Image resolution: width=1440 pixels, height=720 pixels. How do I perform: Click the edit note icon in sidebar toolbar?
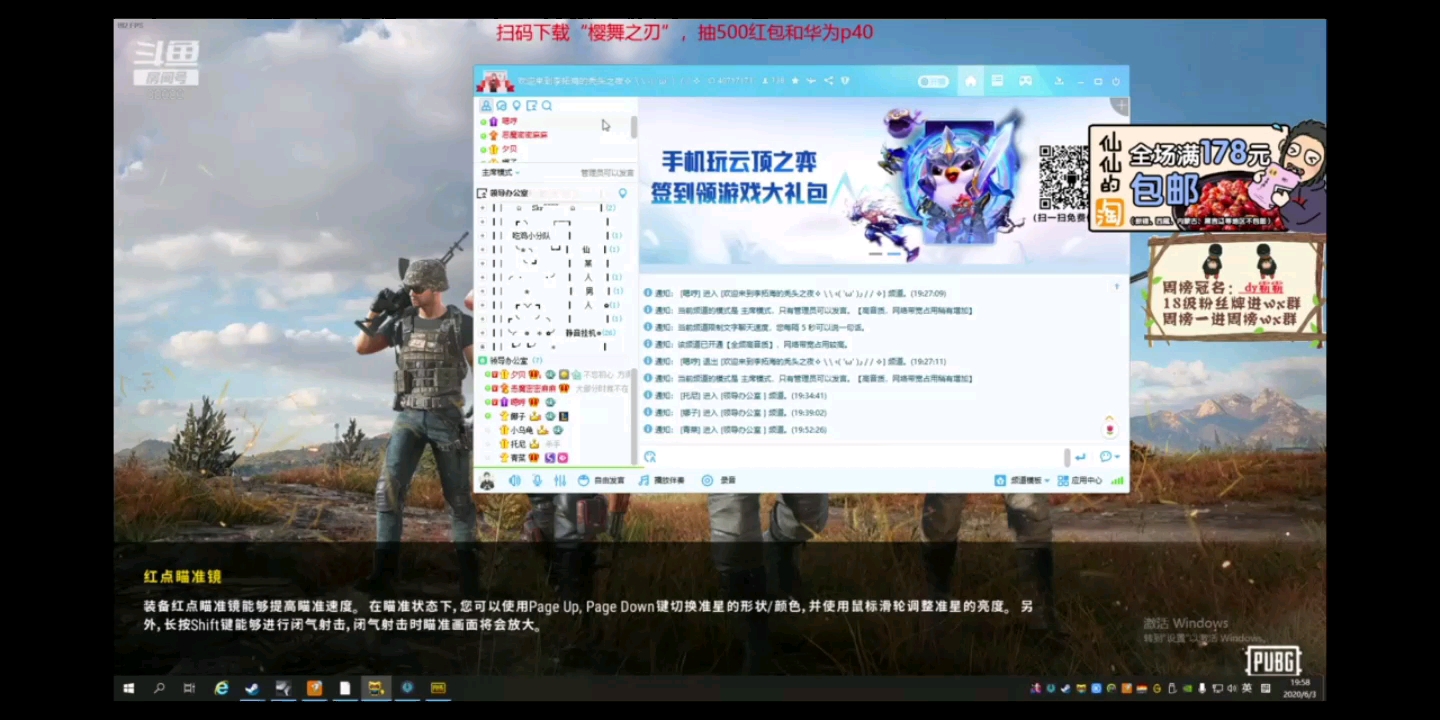(x=532, y=105)
